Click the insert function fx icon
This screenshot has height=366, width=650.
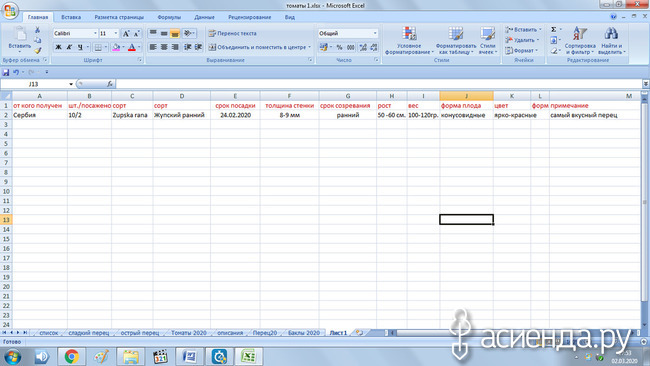coord(110,84)
